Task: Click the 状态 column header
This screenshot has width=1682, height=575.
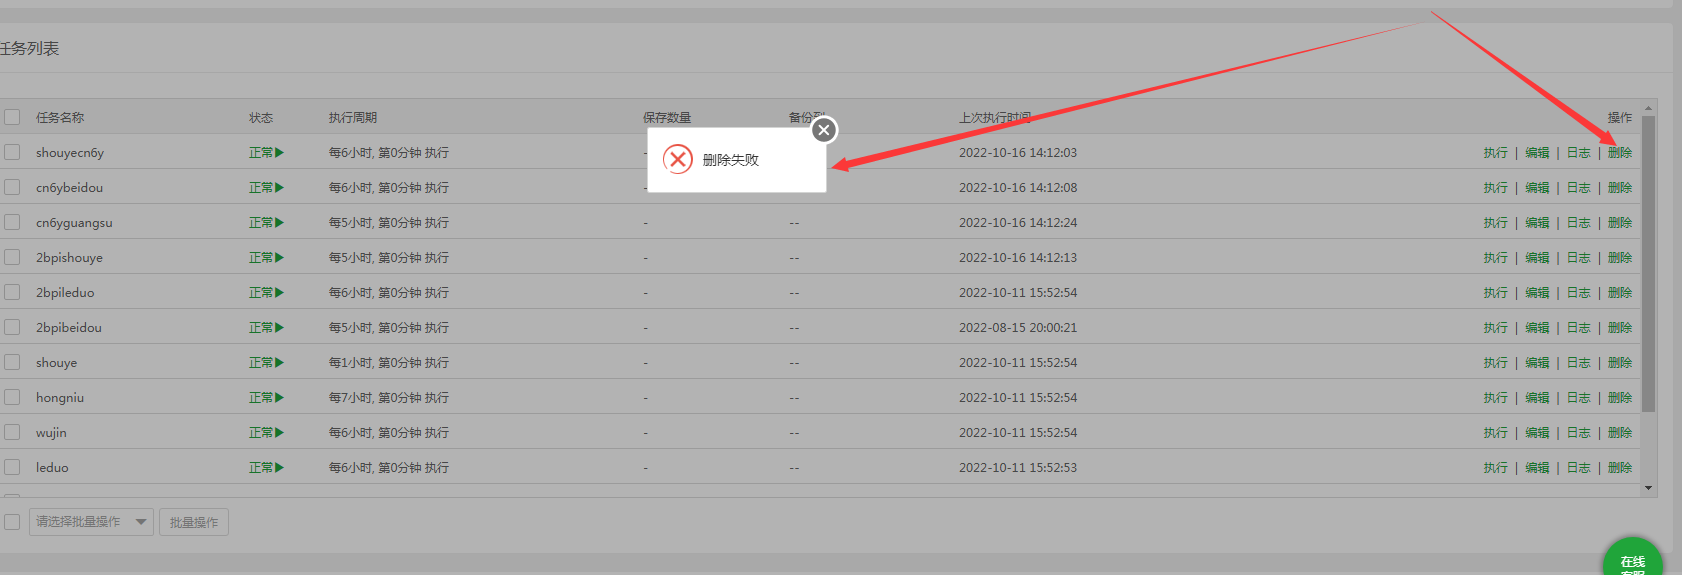Action: click(x=261, y=118)
